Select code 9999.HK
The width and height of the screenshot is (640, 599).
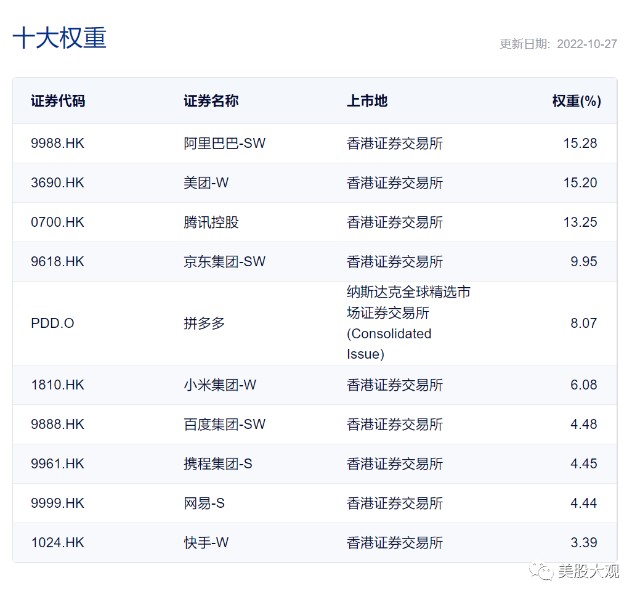coord(58,503)
